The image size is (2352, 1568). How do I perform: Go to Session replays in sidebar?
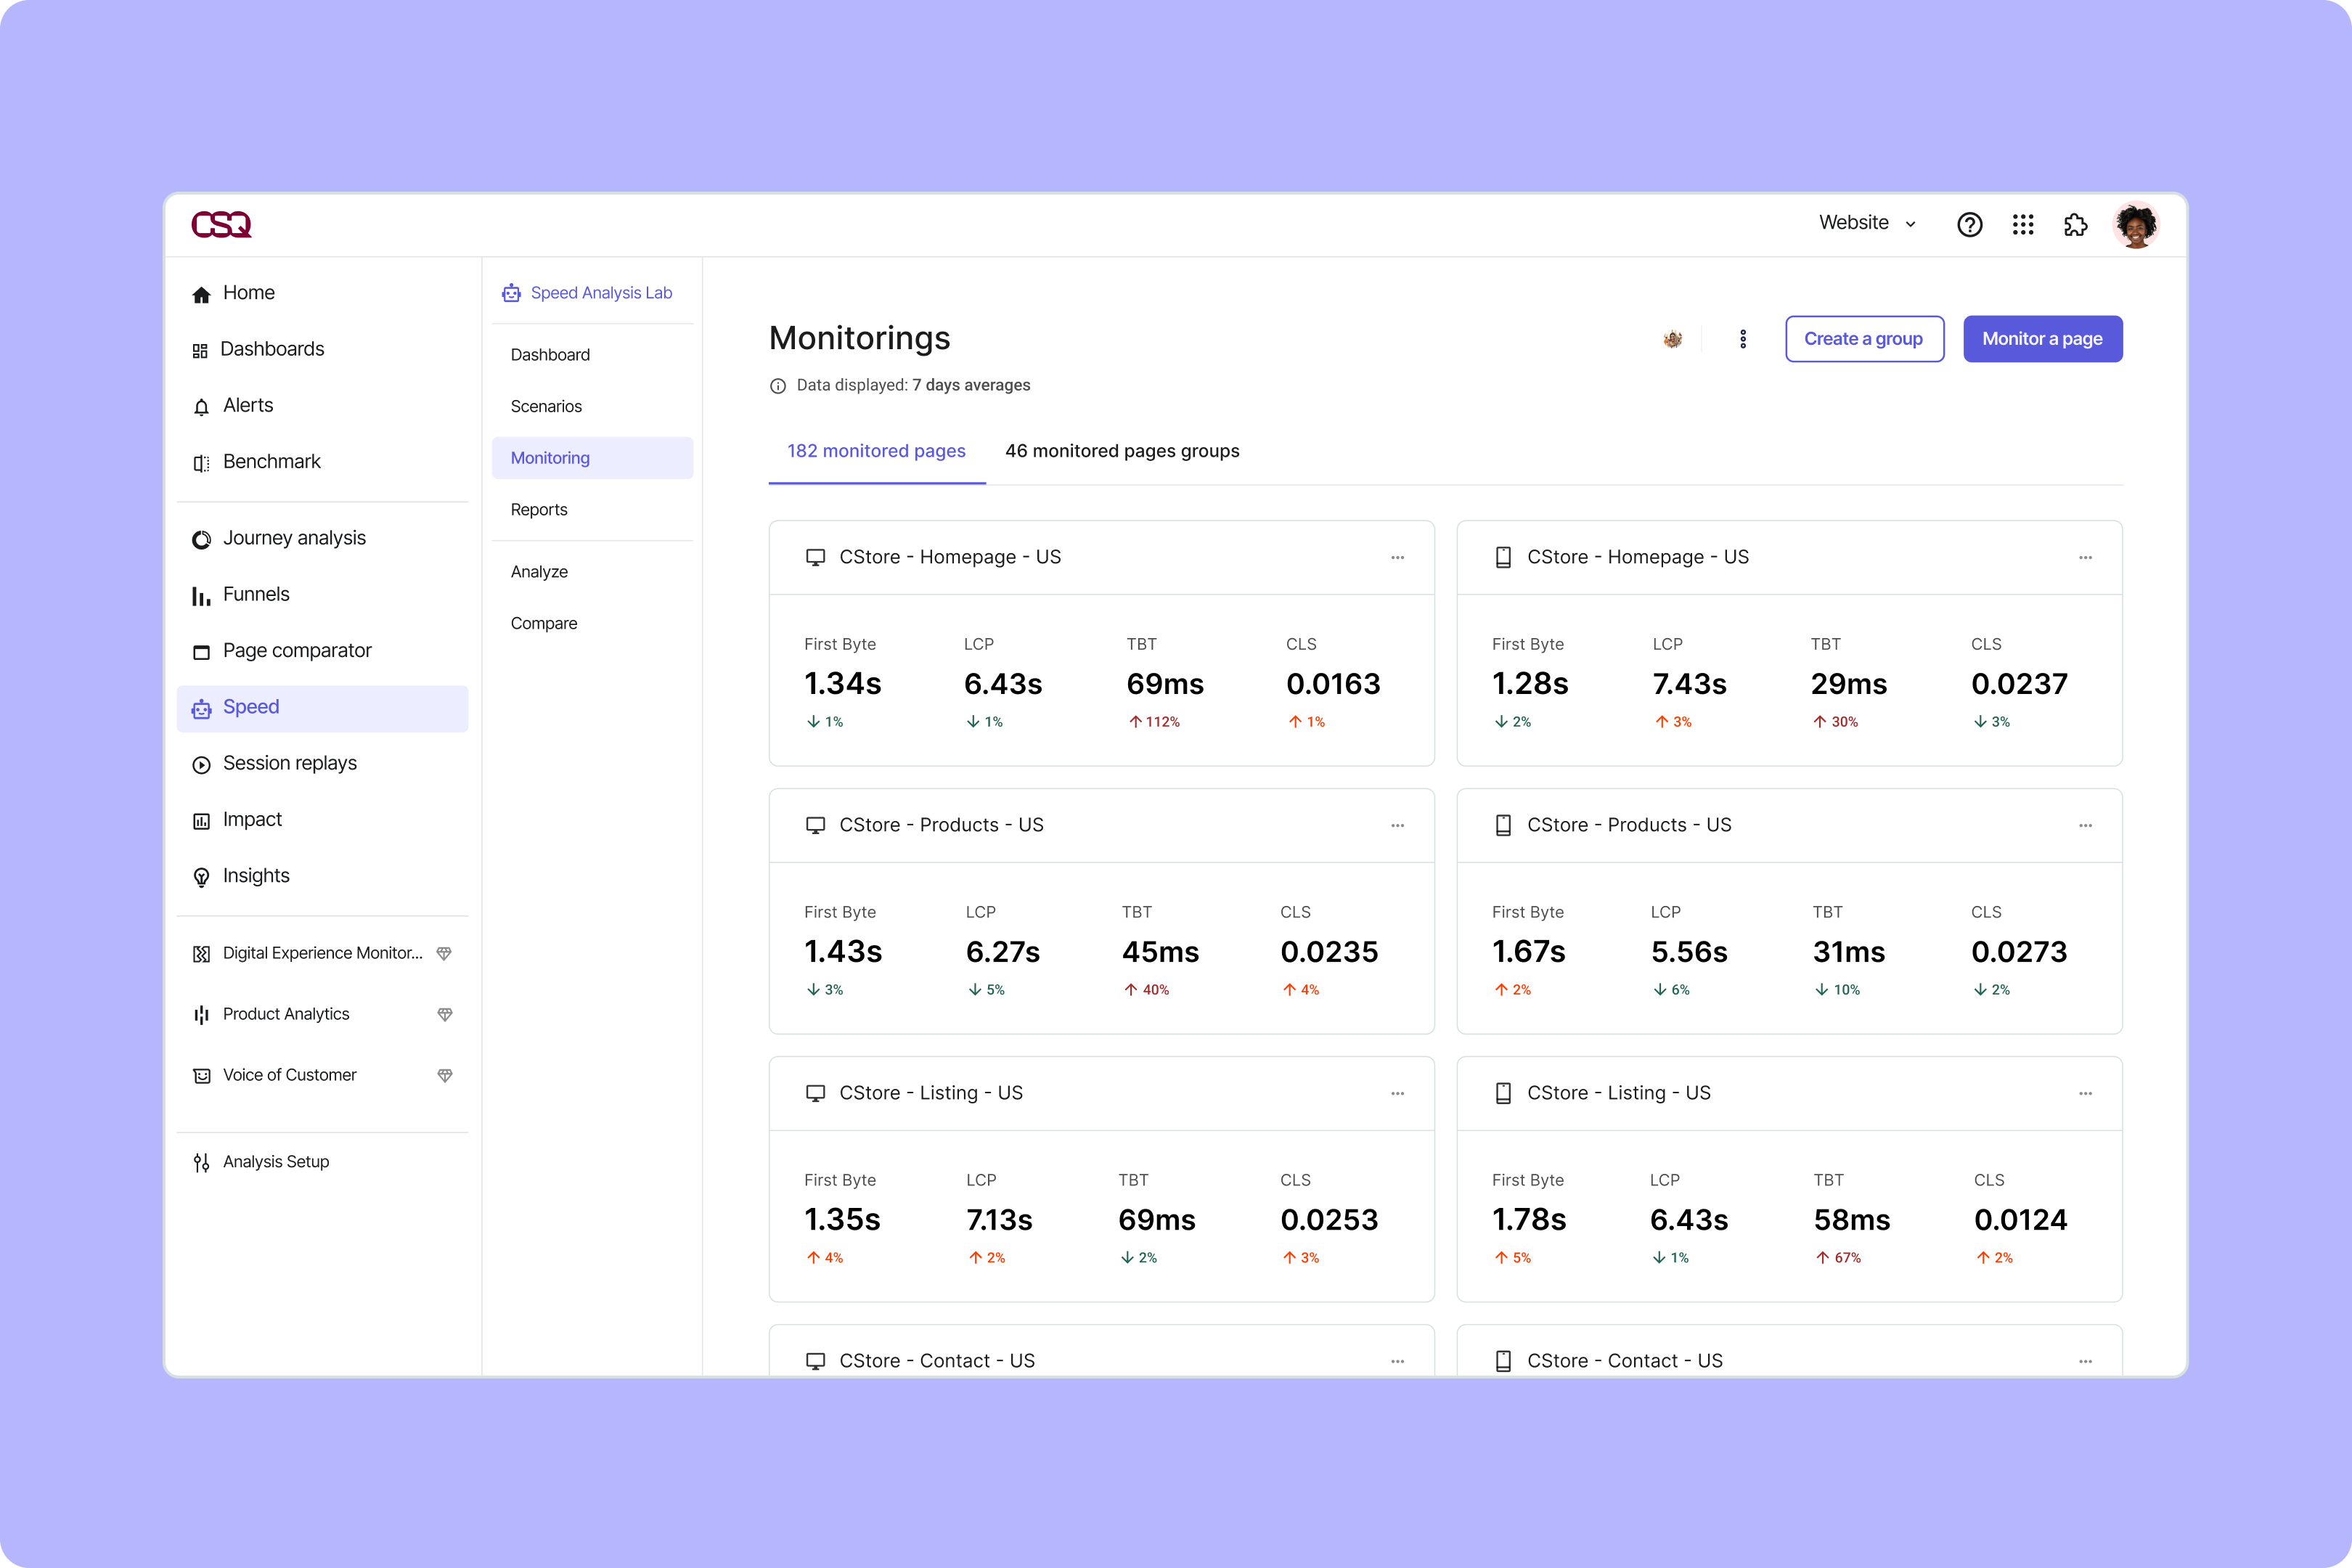point(289,763)
